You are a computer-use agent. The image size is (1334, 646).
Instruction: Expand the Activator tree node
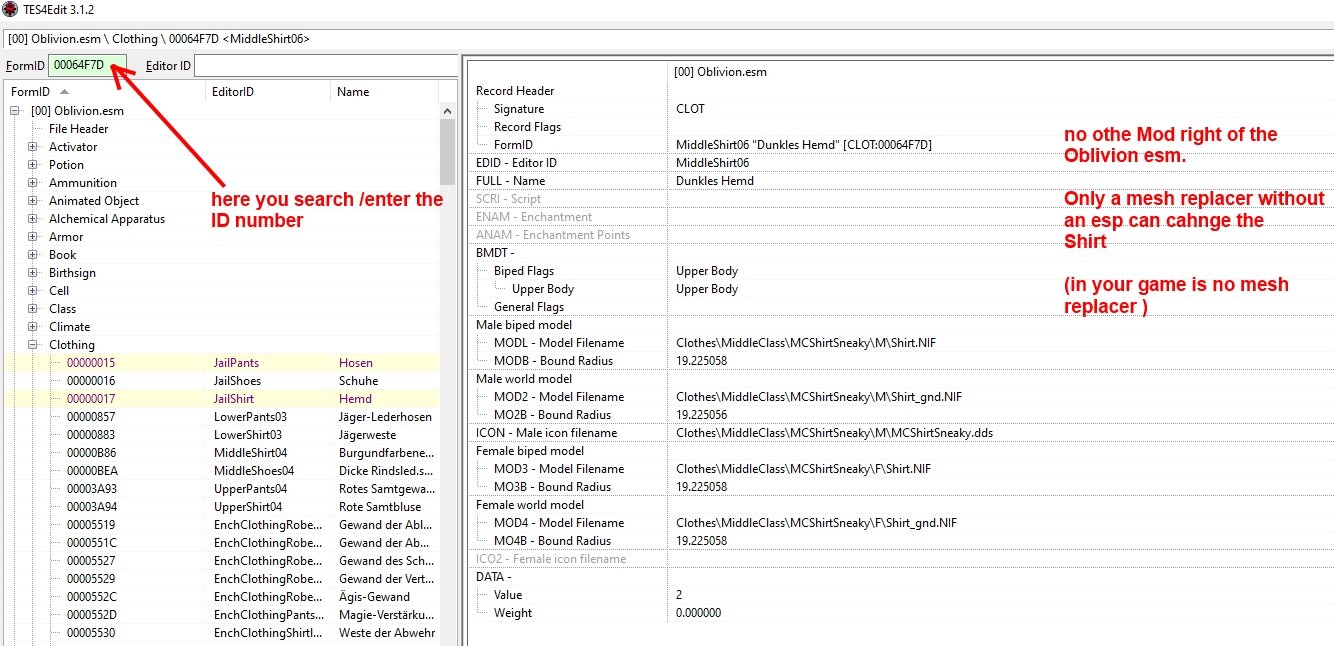click(x=33, y=147)
